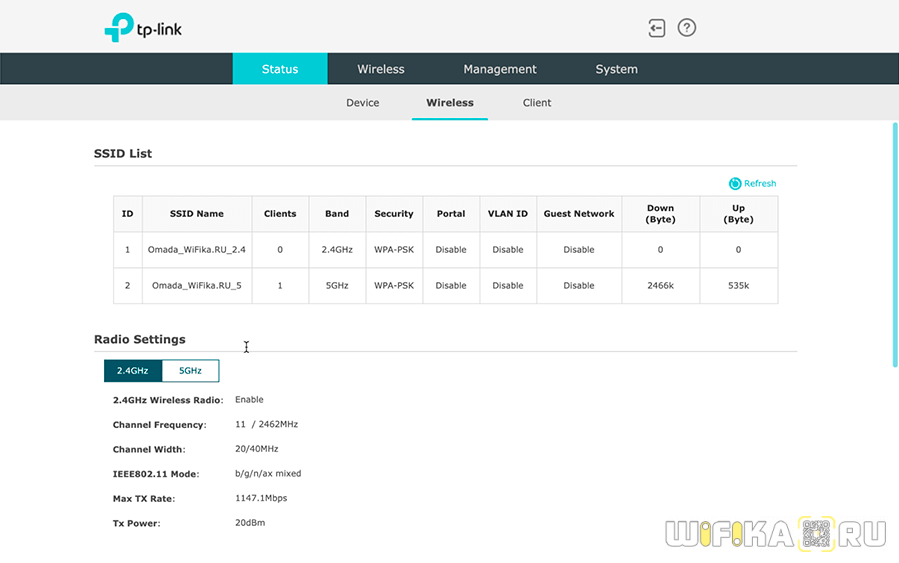Switch to the Device sub-tab
This screenshot has height=563, width=899.
(362, 103)
